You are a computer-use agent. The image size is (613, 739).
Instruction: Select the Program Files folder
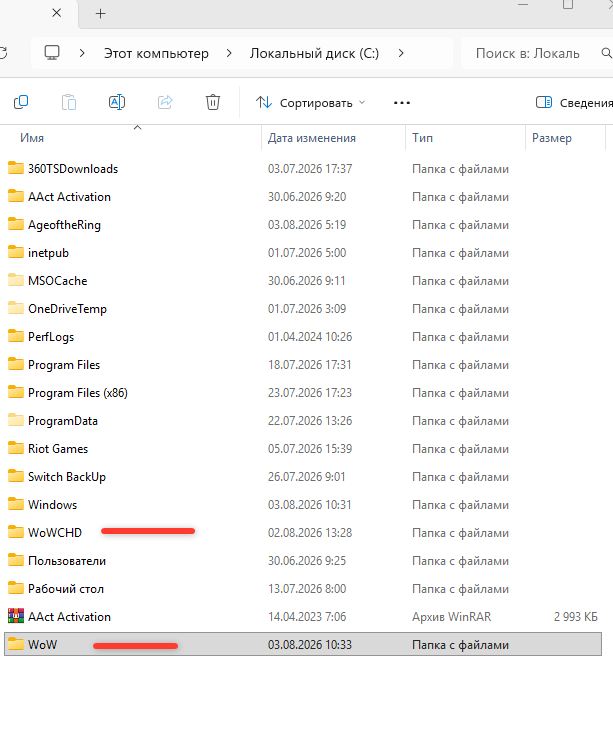pos(303,365)
